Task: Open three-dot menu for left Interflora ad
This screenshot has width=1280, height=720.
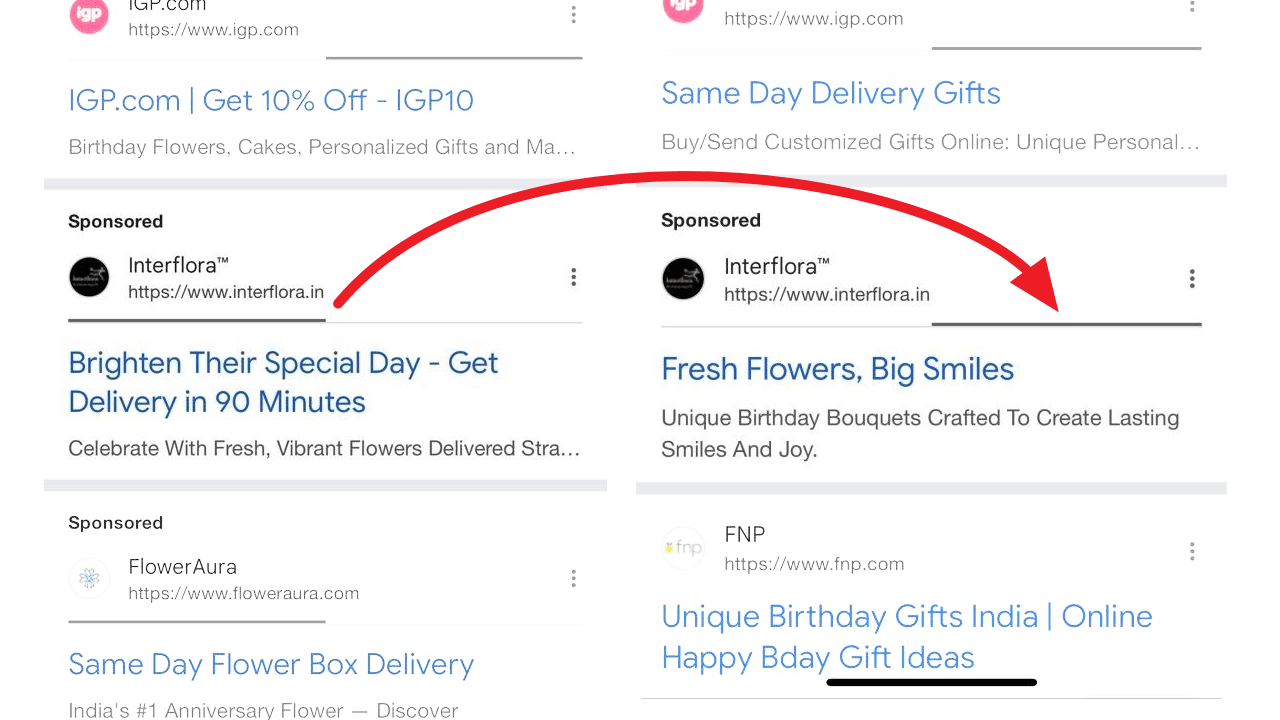Action: coord(573,277)
